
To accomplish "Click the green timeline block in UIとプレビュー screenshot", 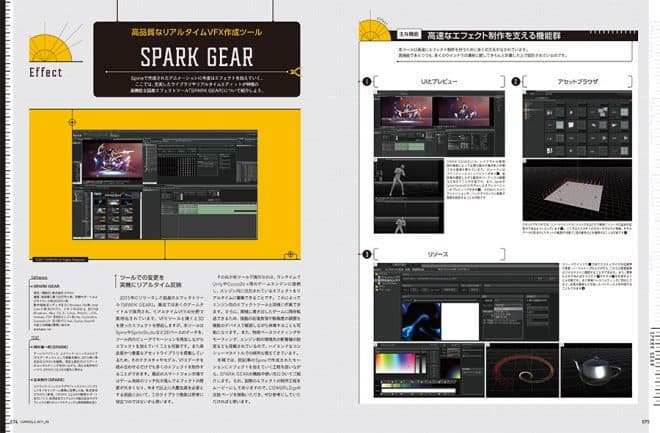I will 410,146.
